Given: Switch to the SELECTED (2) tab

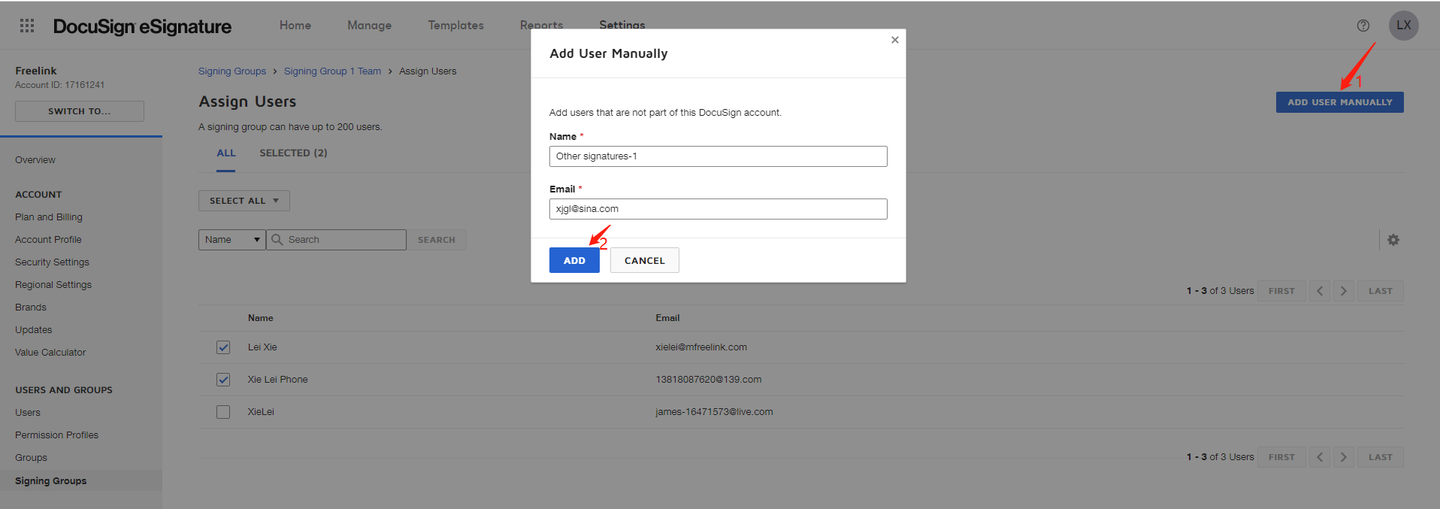Looking at the screenshot, I should (293, 153).
